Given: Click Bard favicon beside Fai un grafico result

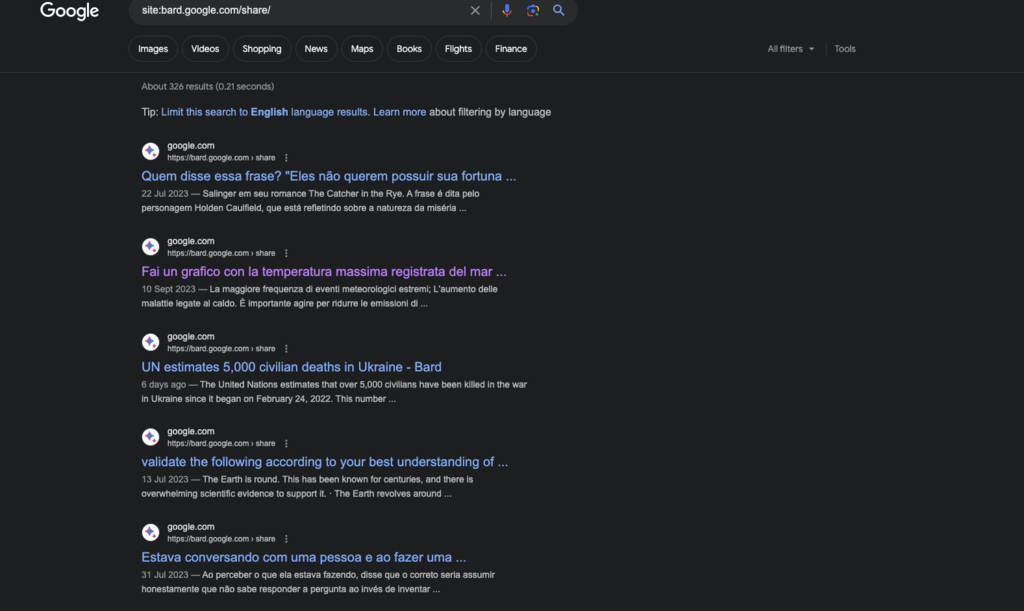Looking at the screenshot, I should tap(151, 247).
